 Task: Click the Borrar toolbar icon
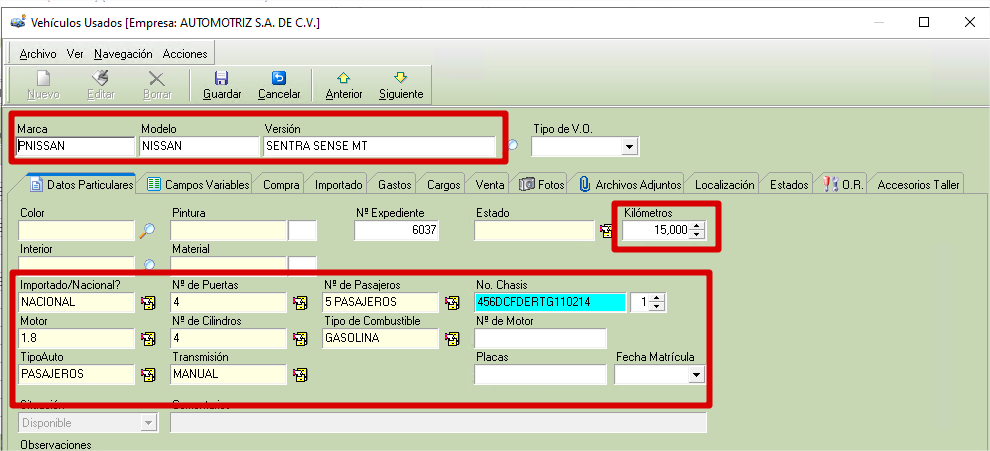pos(157,78)
